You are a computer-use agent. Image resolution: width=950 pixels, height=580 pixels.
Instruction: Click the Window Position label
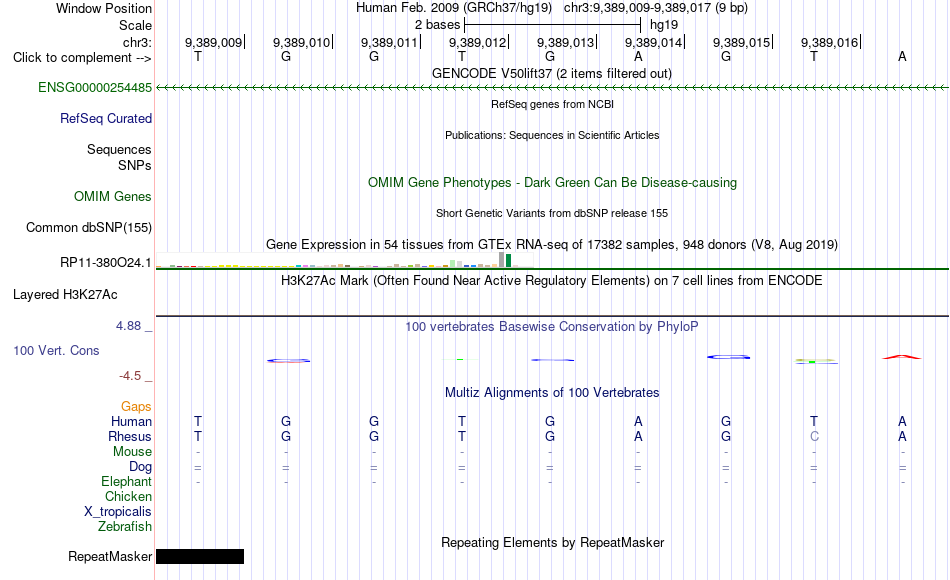click(x=104, y=8)
